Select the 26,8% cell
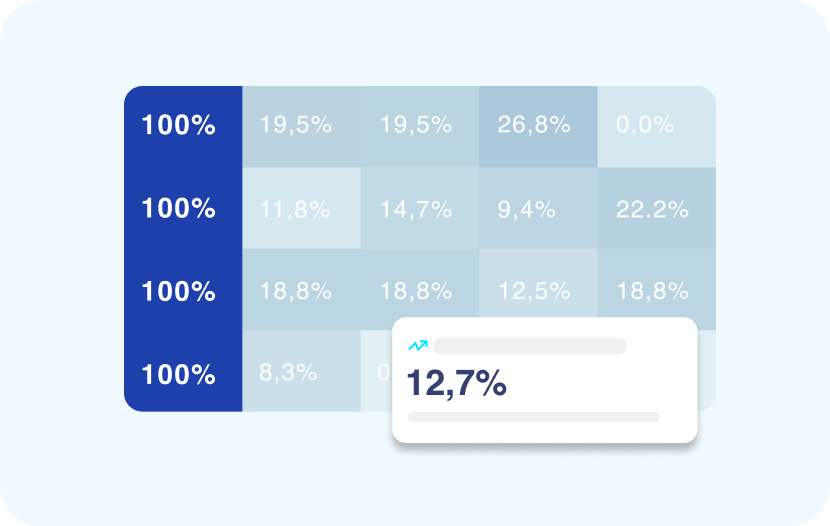 pos(534,126)
